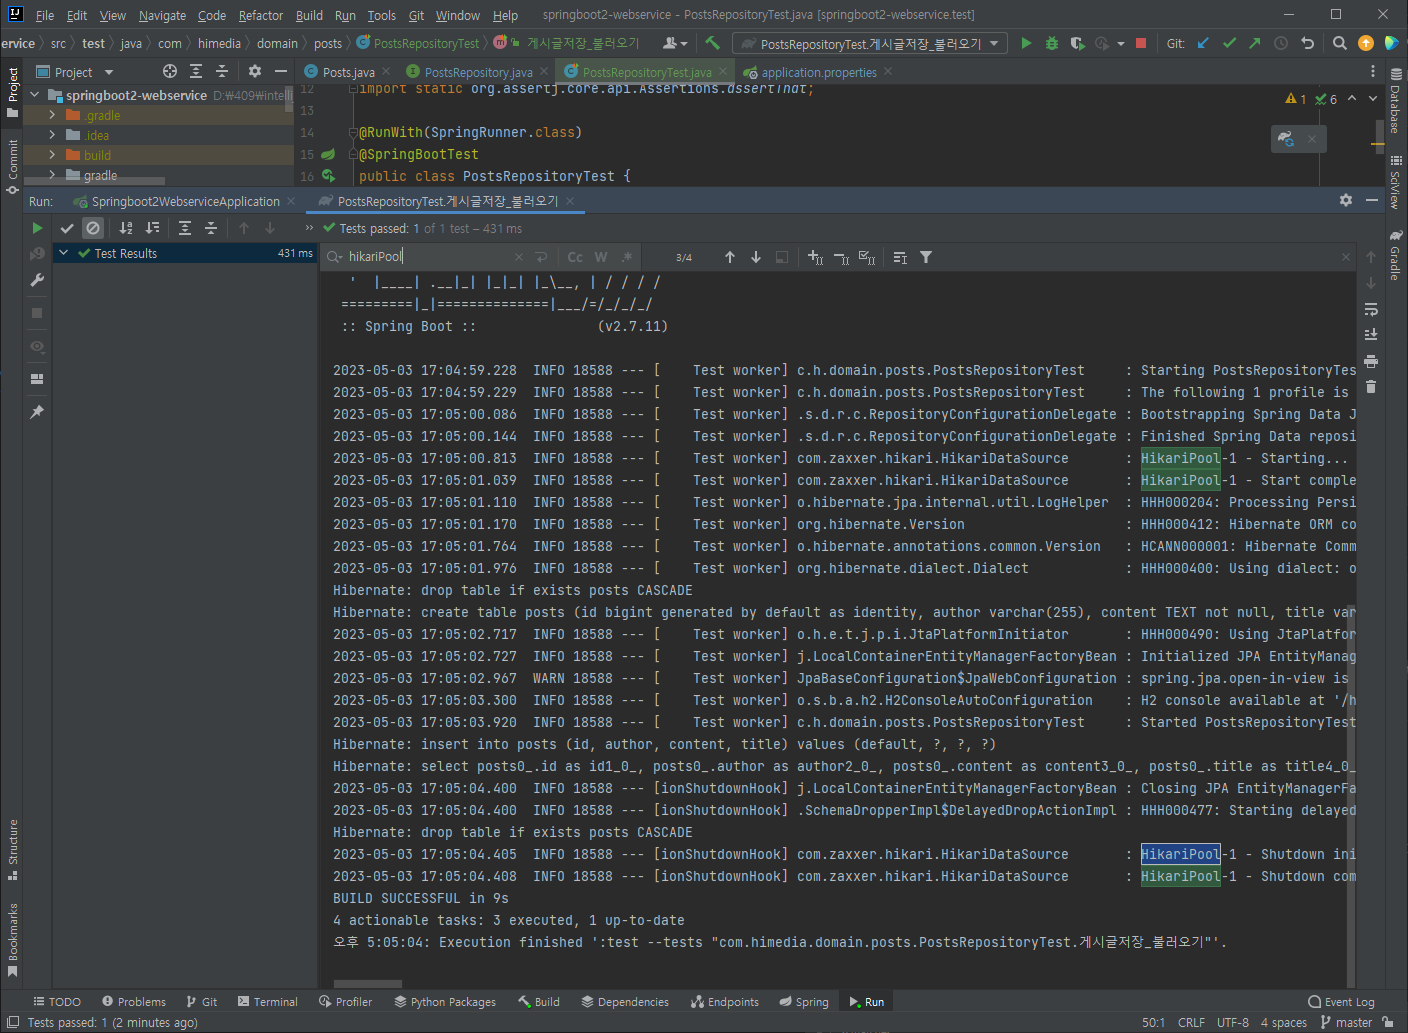Image resolution: width=1408 pixels, height=1033 pixels.
Task: Select Springboot2WebserviceApplication run tab
Action: [185, 201]
